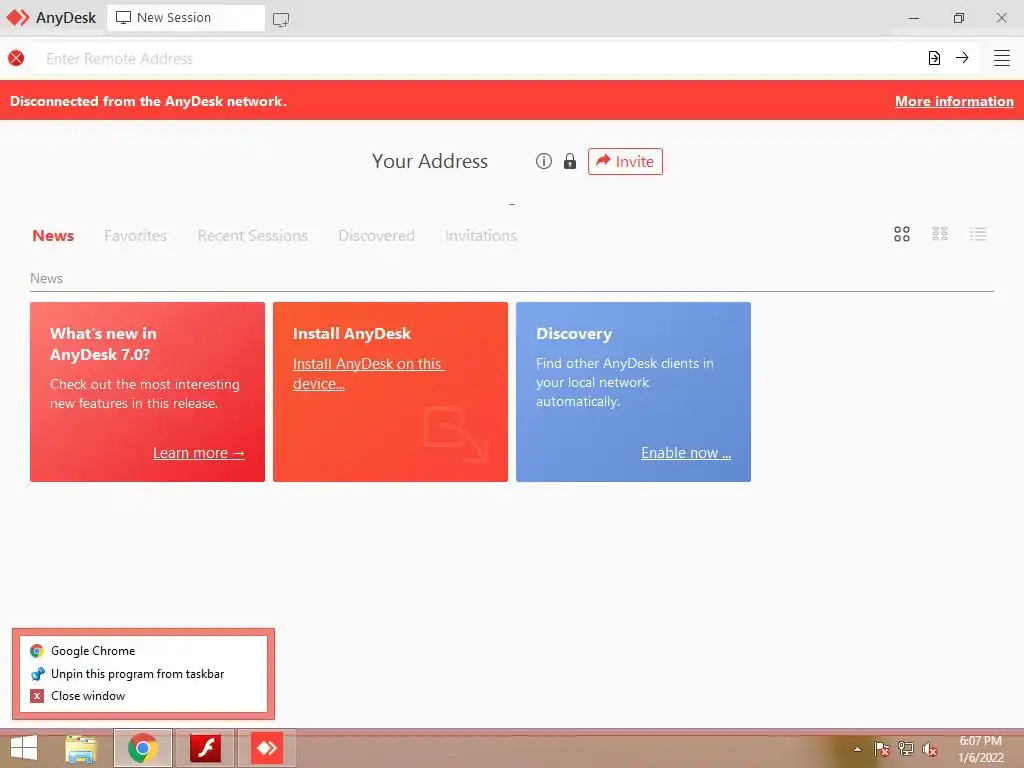Screen dimensions: 1024x768
Task: Click the address info circle icon
Action: [x=544, y=161]
